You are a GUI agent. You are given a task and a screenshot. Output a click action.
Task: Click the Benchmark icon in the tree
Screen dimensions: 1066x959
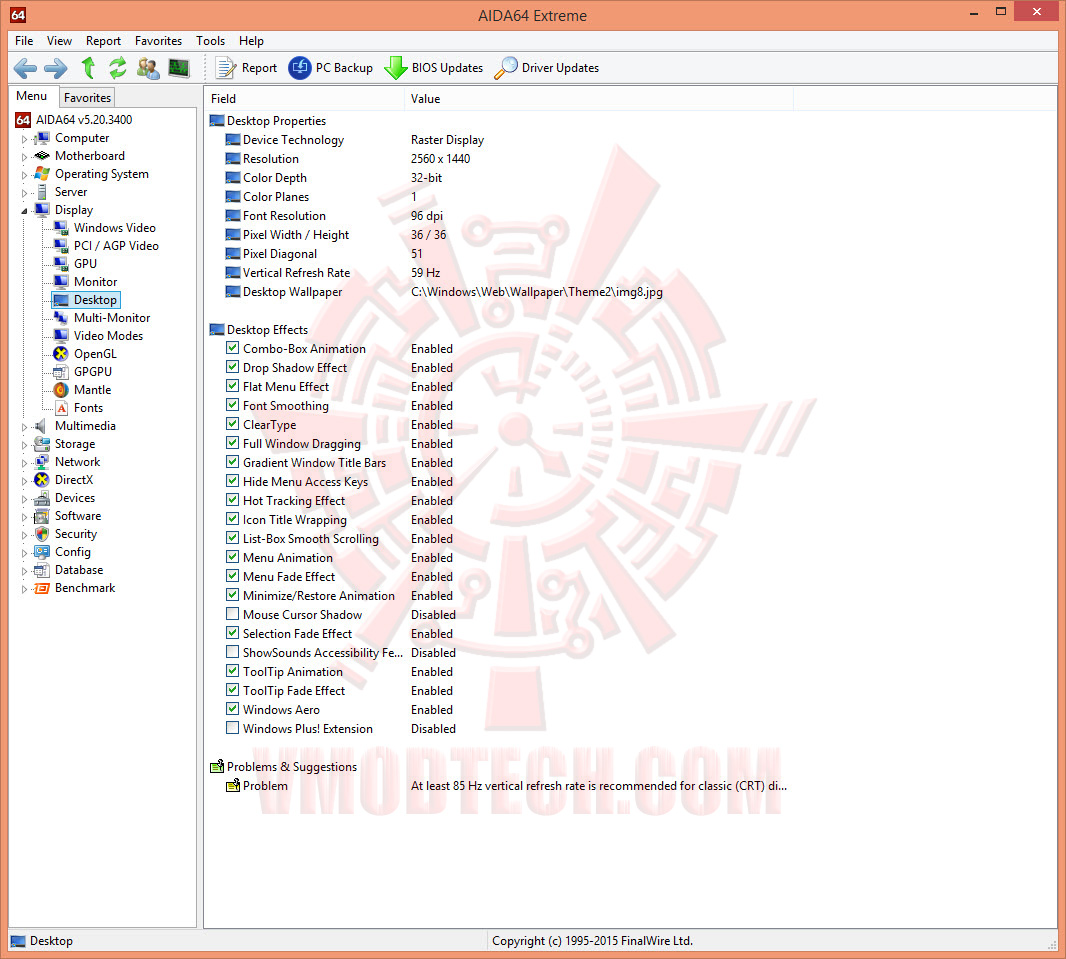click(42, 588)
